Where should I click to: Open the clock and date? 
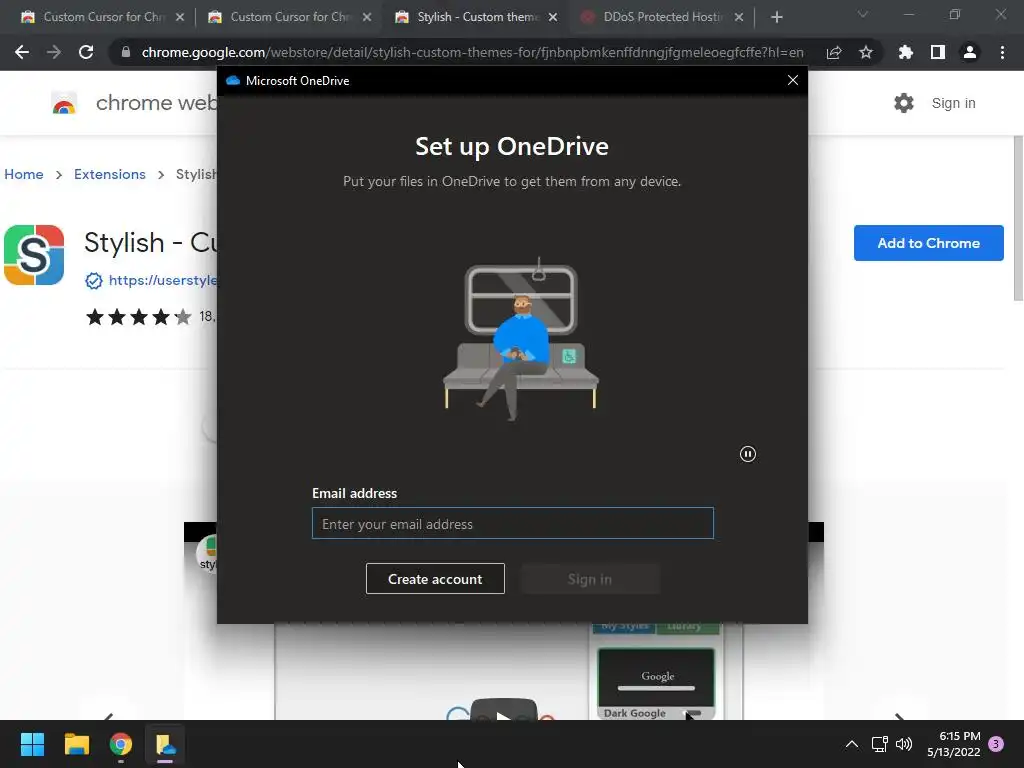(x=953, y=744)
